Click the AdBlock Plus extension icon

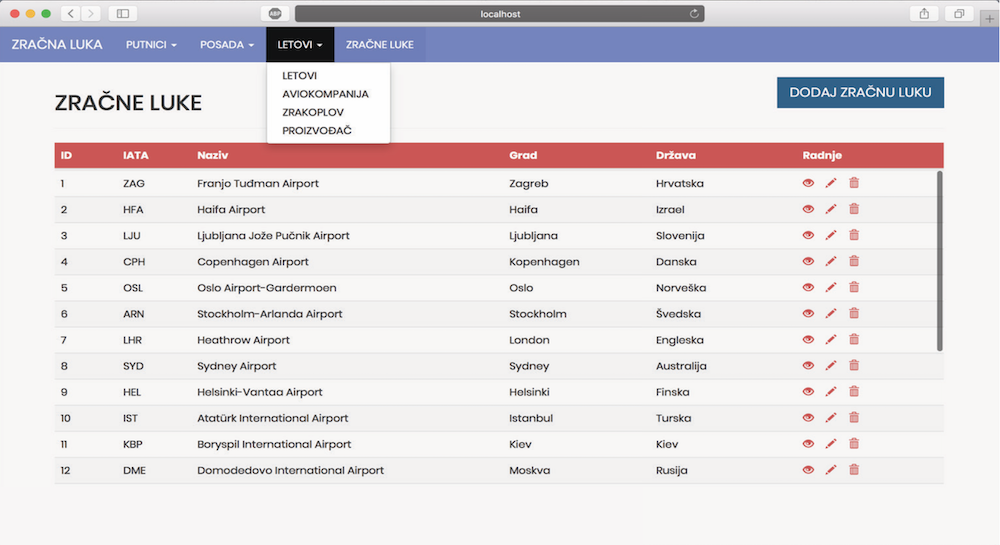[274, 14]
